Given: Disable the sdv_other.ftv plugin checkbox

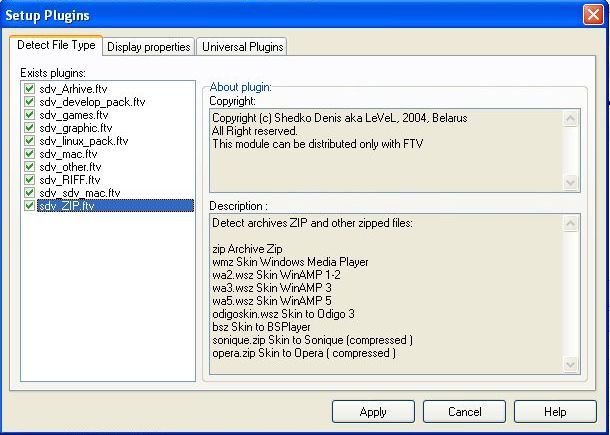Looking at the screenshot, I should pyautogui.click(x=29, y=167).
